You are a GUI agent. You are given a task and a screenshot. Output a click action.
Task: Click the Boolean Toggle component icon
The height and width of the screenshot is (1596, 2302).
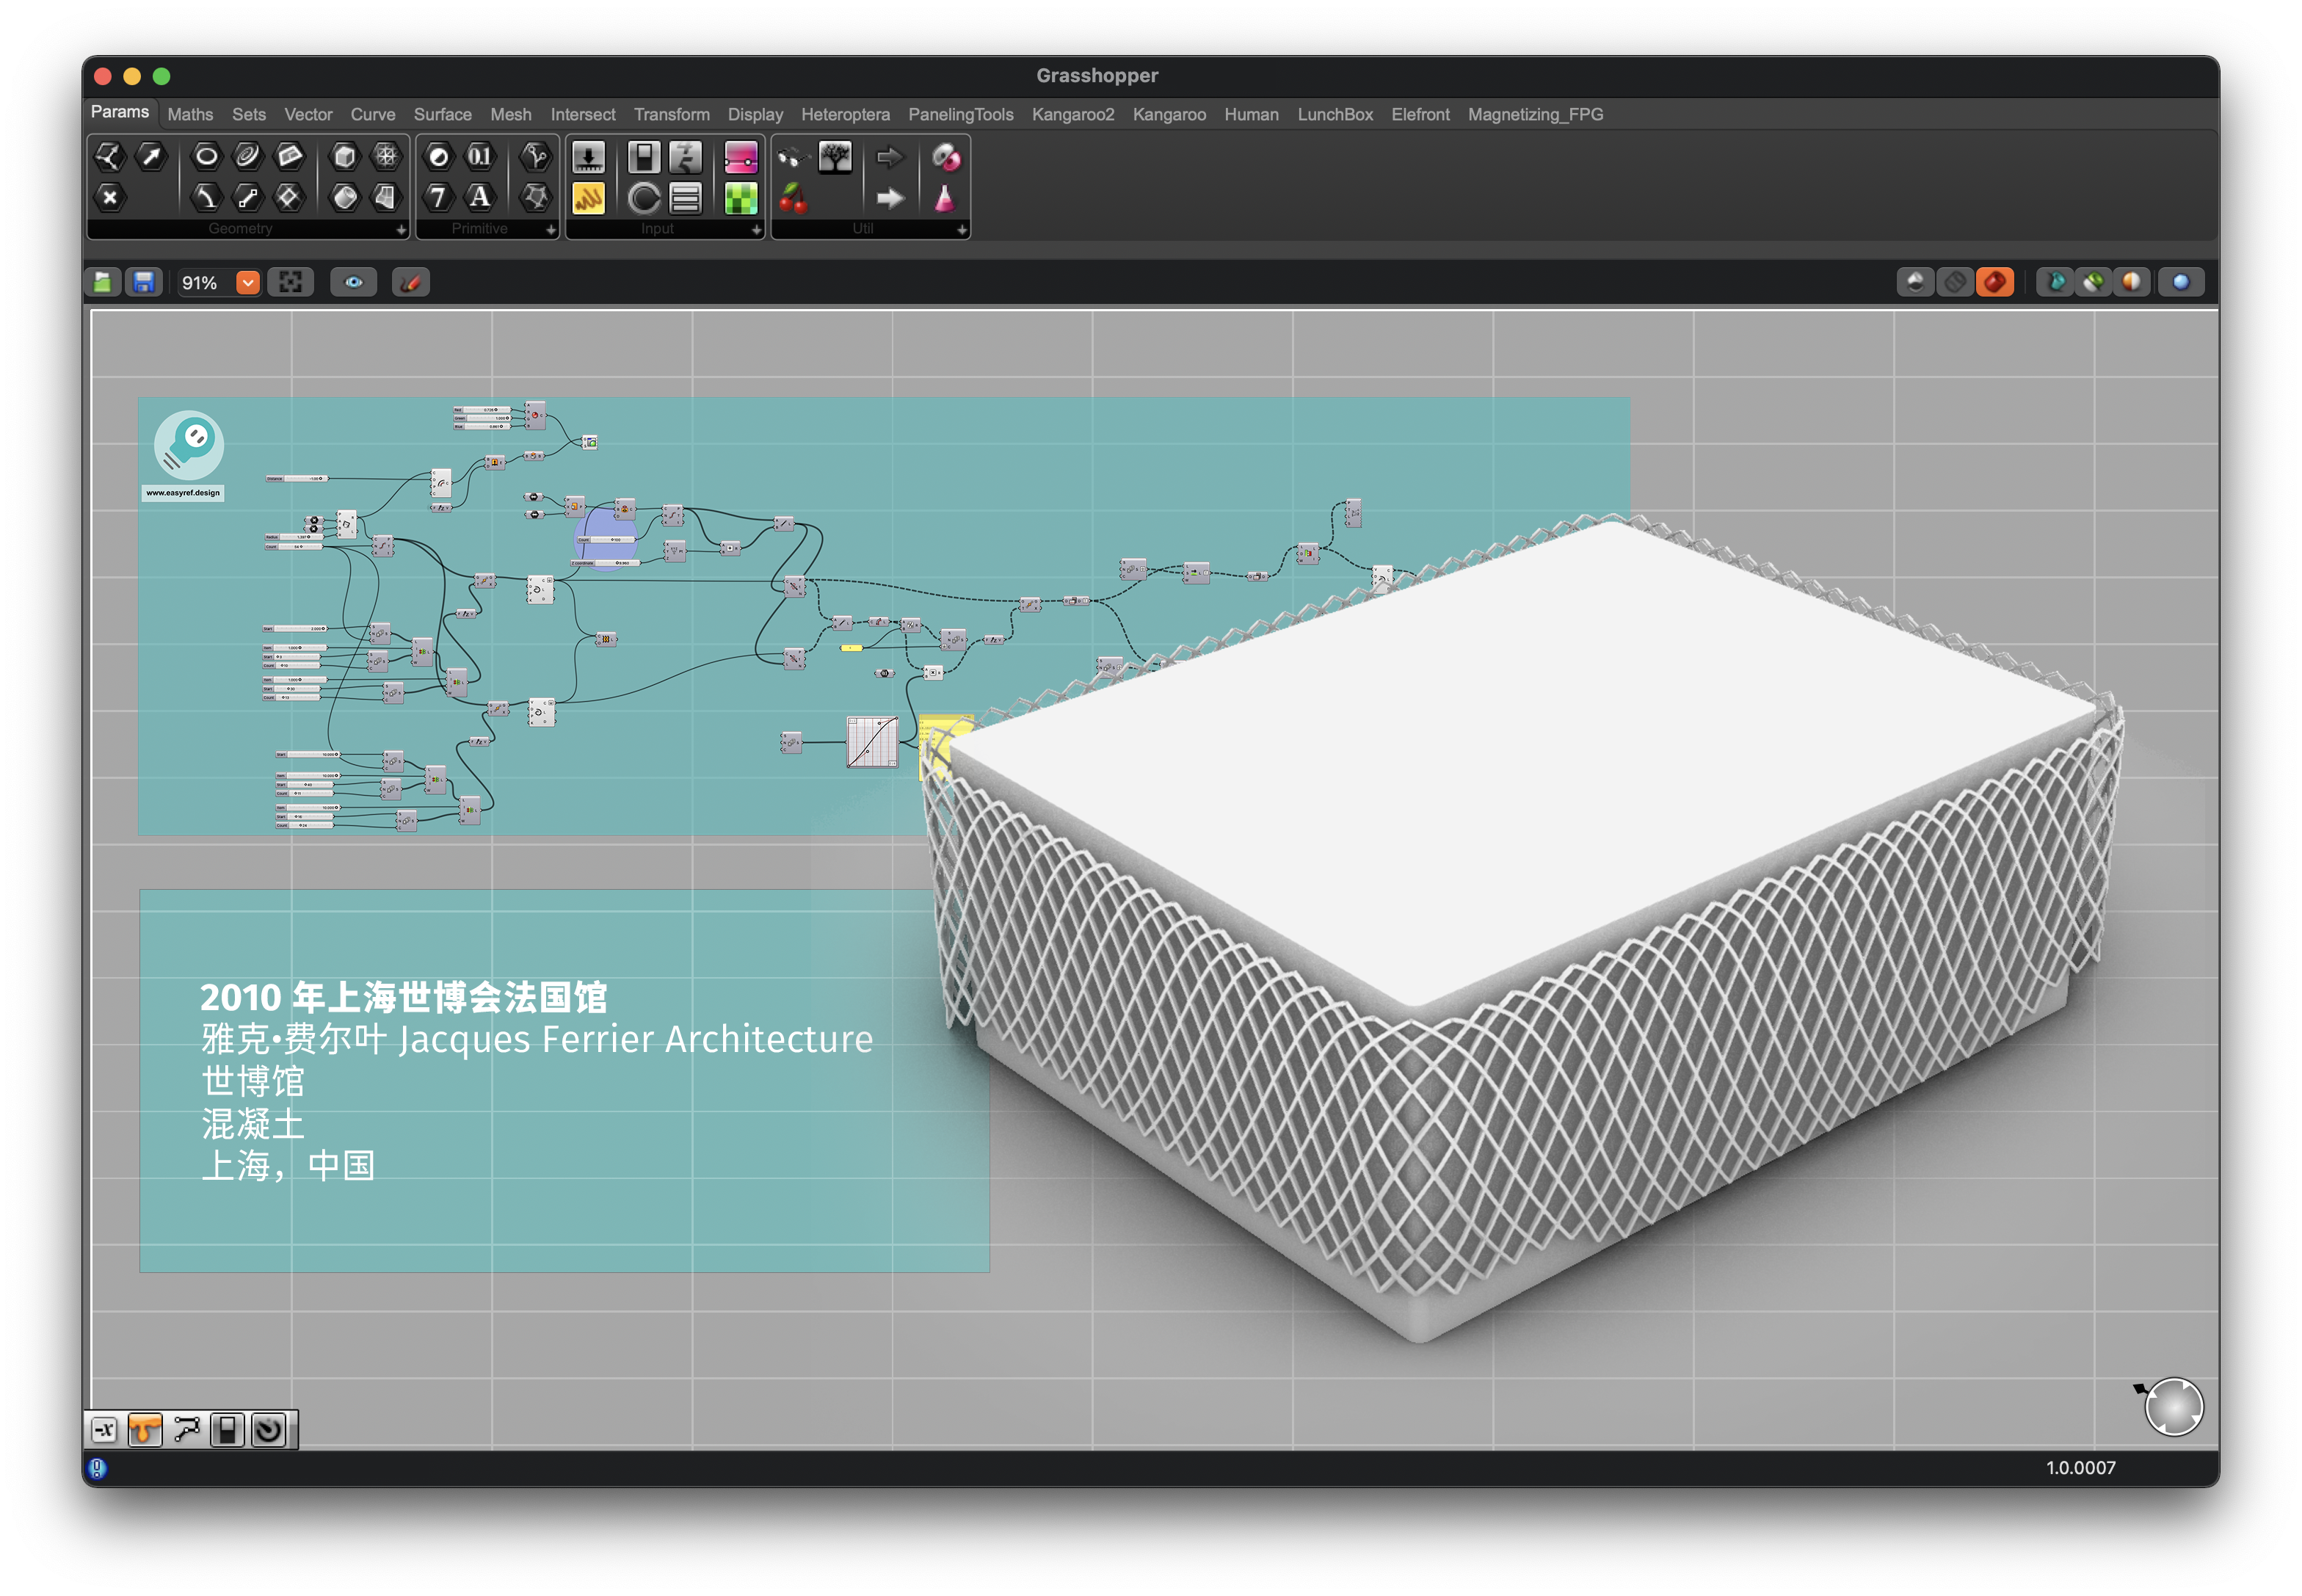tap(644, 157)
